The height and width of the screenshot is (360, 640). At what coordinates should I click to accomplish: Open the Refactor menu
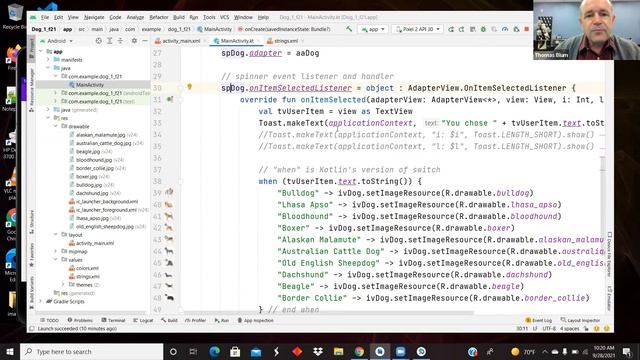(x=159, y=17)
